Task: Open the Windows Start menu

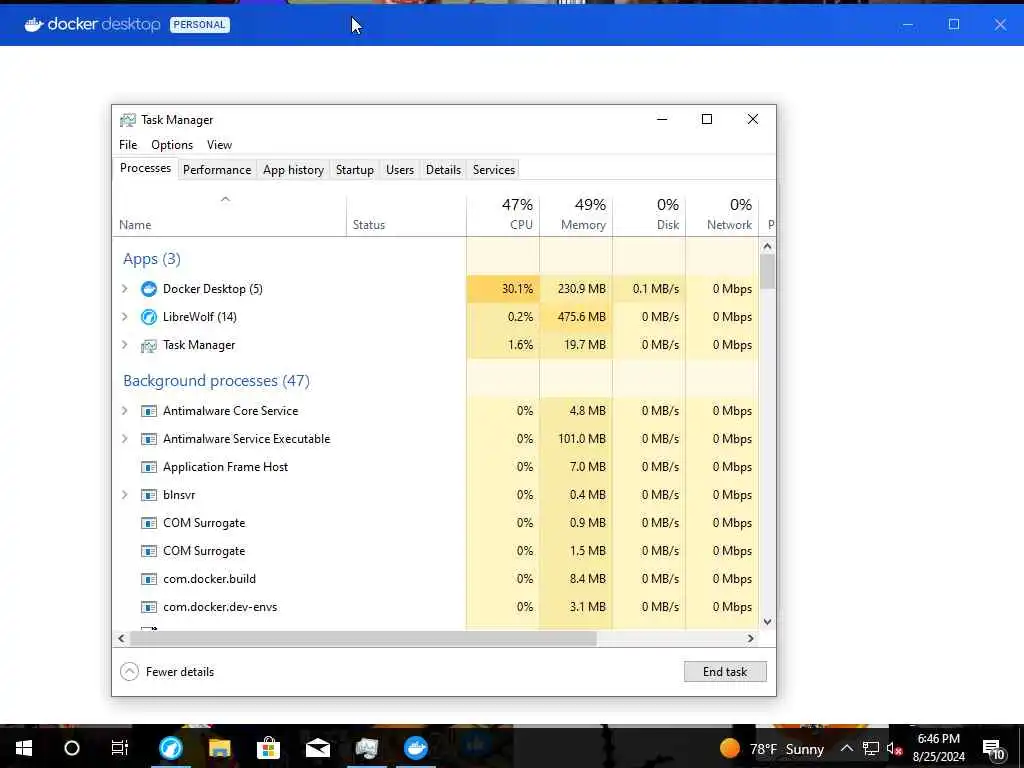Action: [x=24, y=748]
